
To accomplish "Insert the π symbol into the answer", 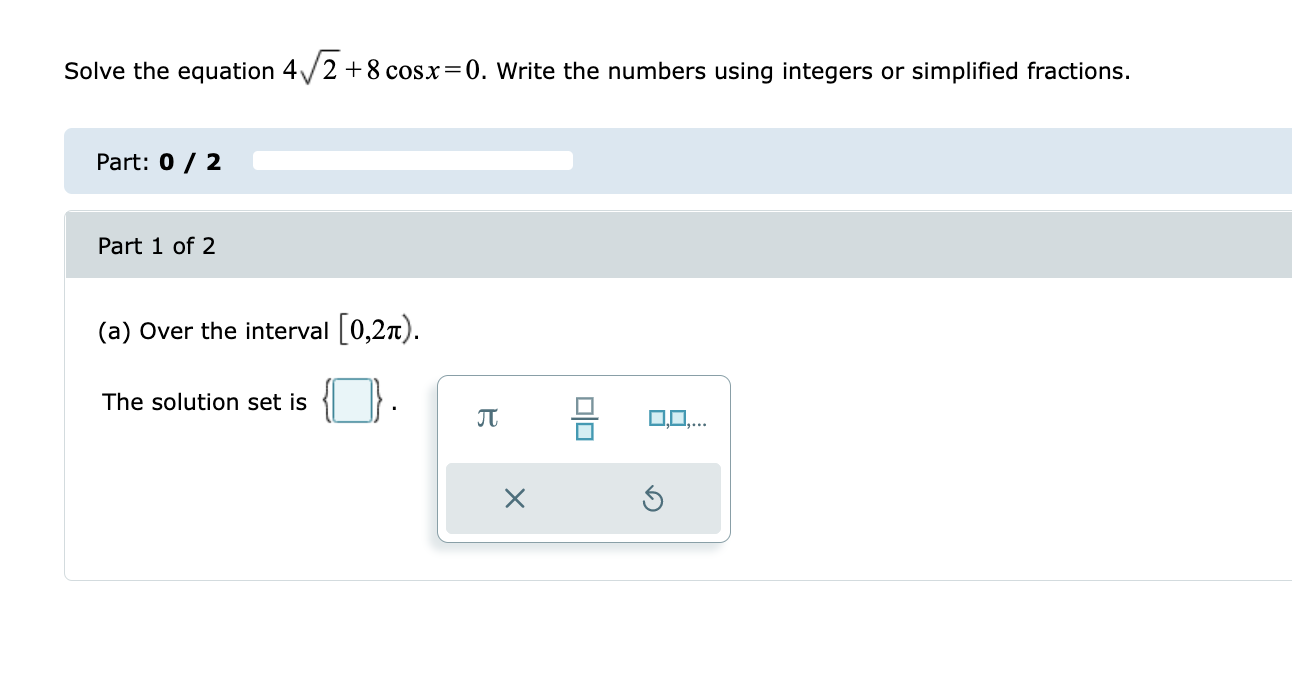I will [486, 418].
